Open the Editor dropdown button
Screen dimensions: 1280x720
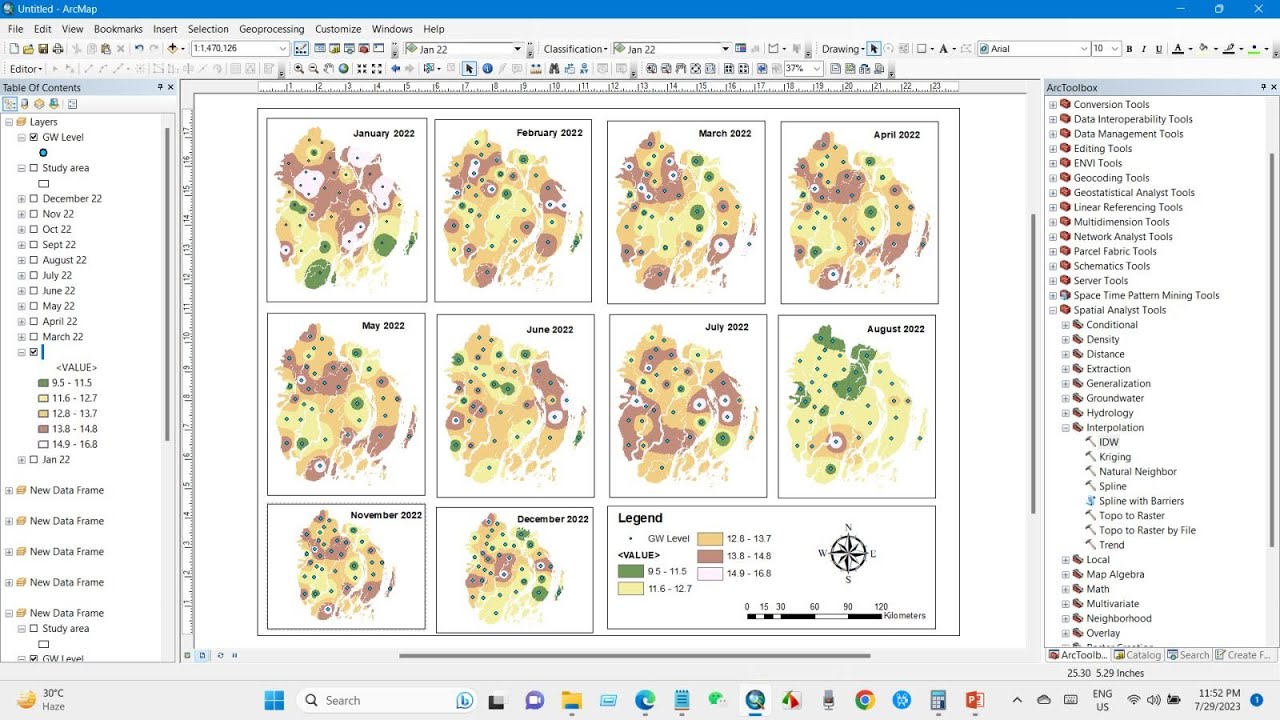[26, 69]
